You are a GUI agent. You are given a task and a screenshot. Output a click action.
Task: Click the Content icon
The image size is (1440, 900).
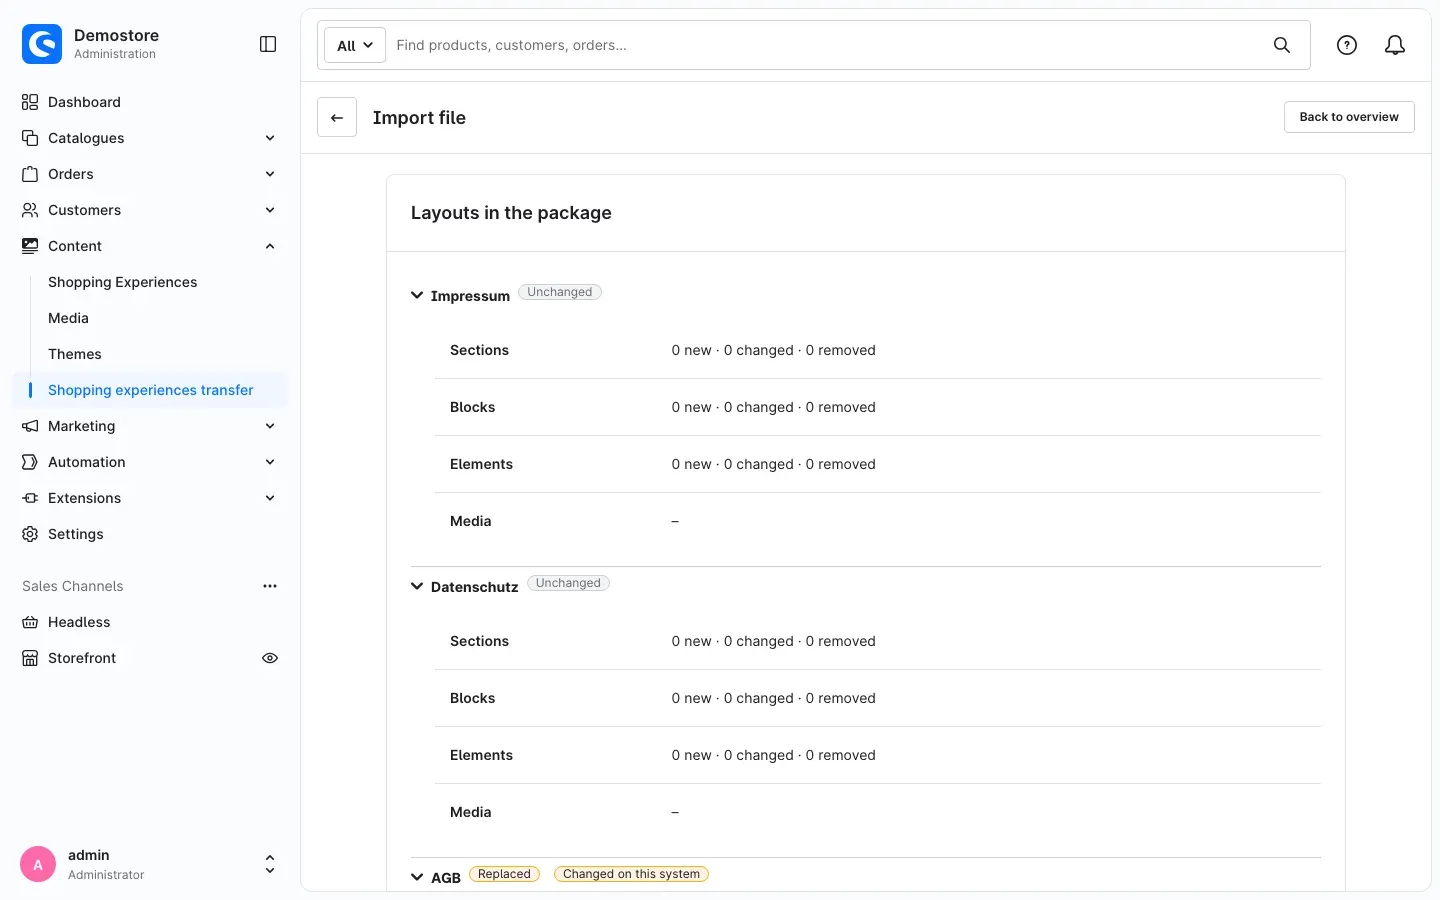[30, 246]
